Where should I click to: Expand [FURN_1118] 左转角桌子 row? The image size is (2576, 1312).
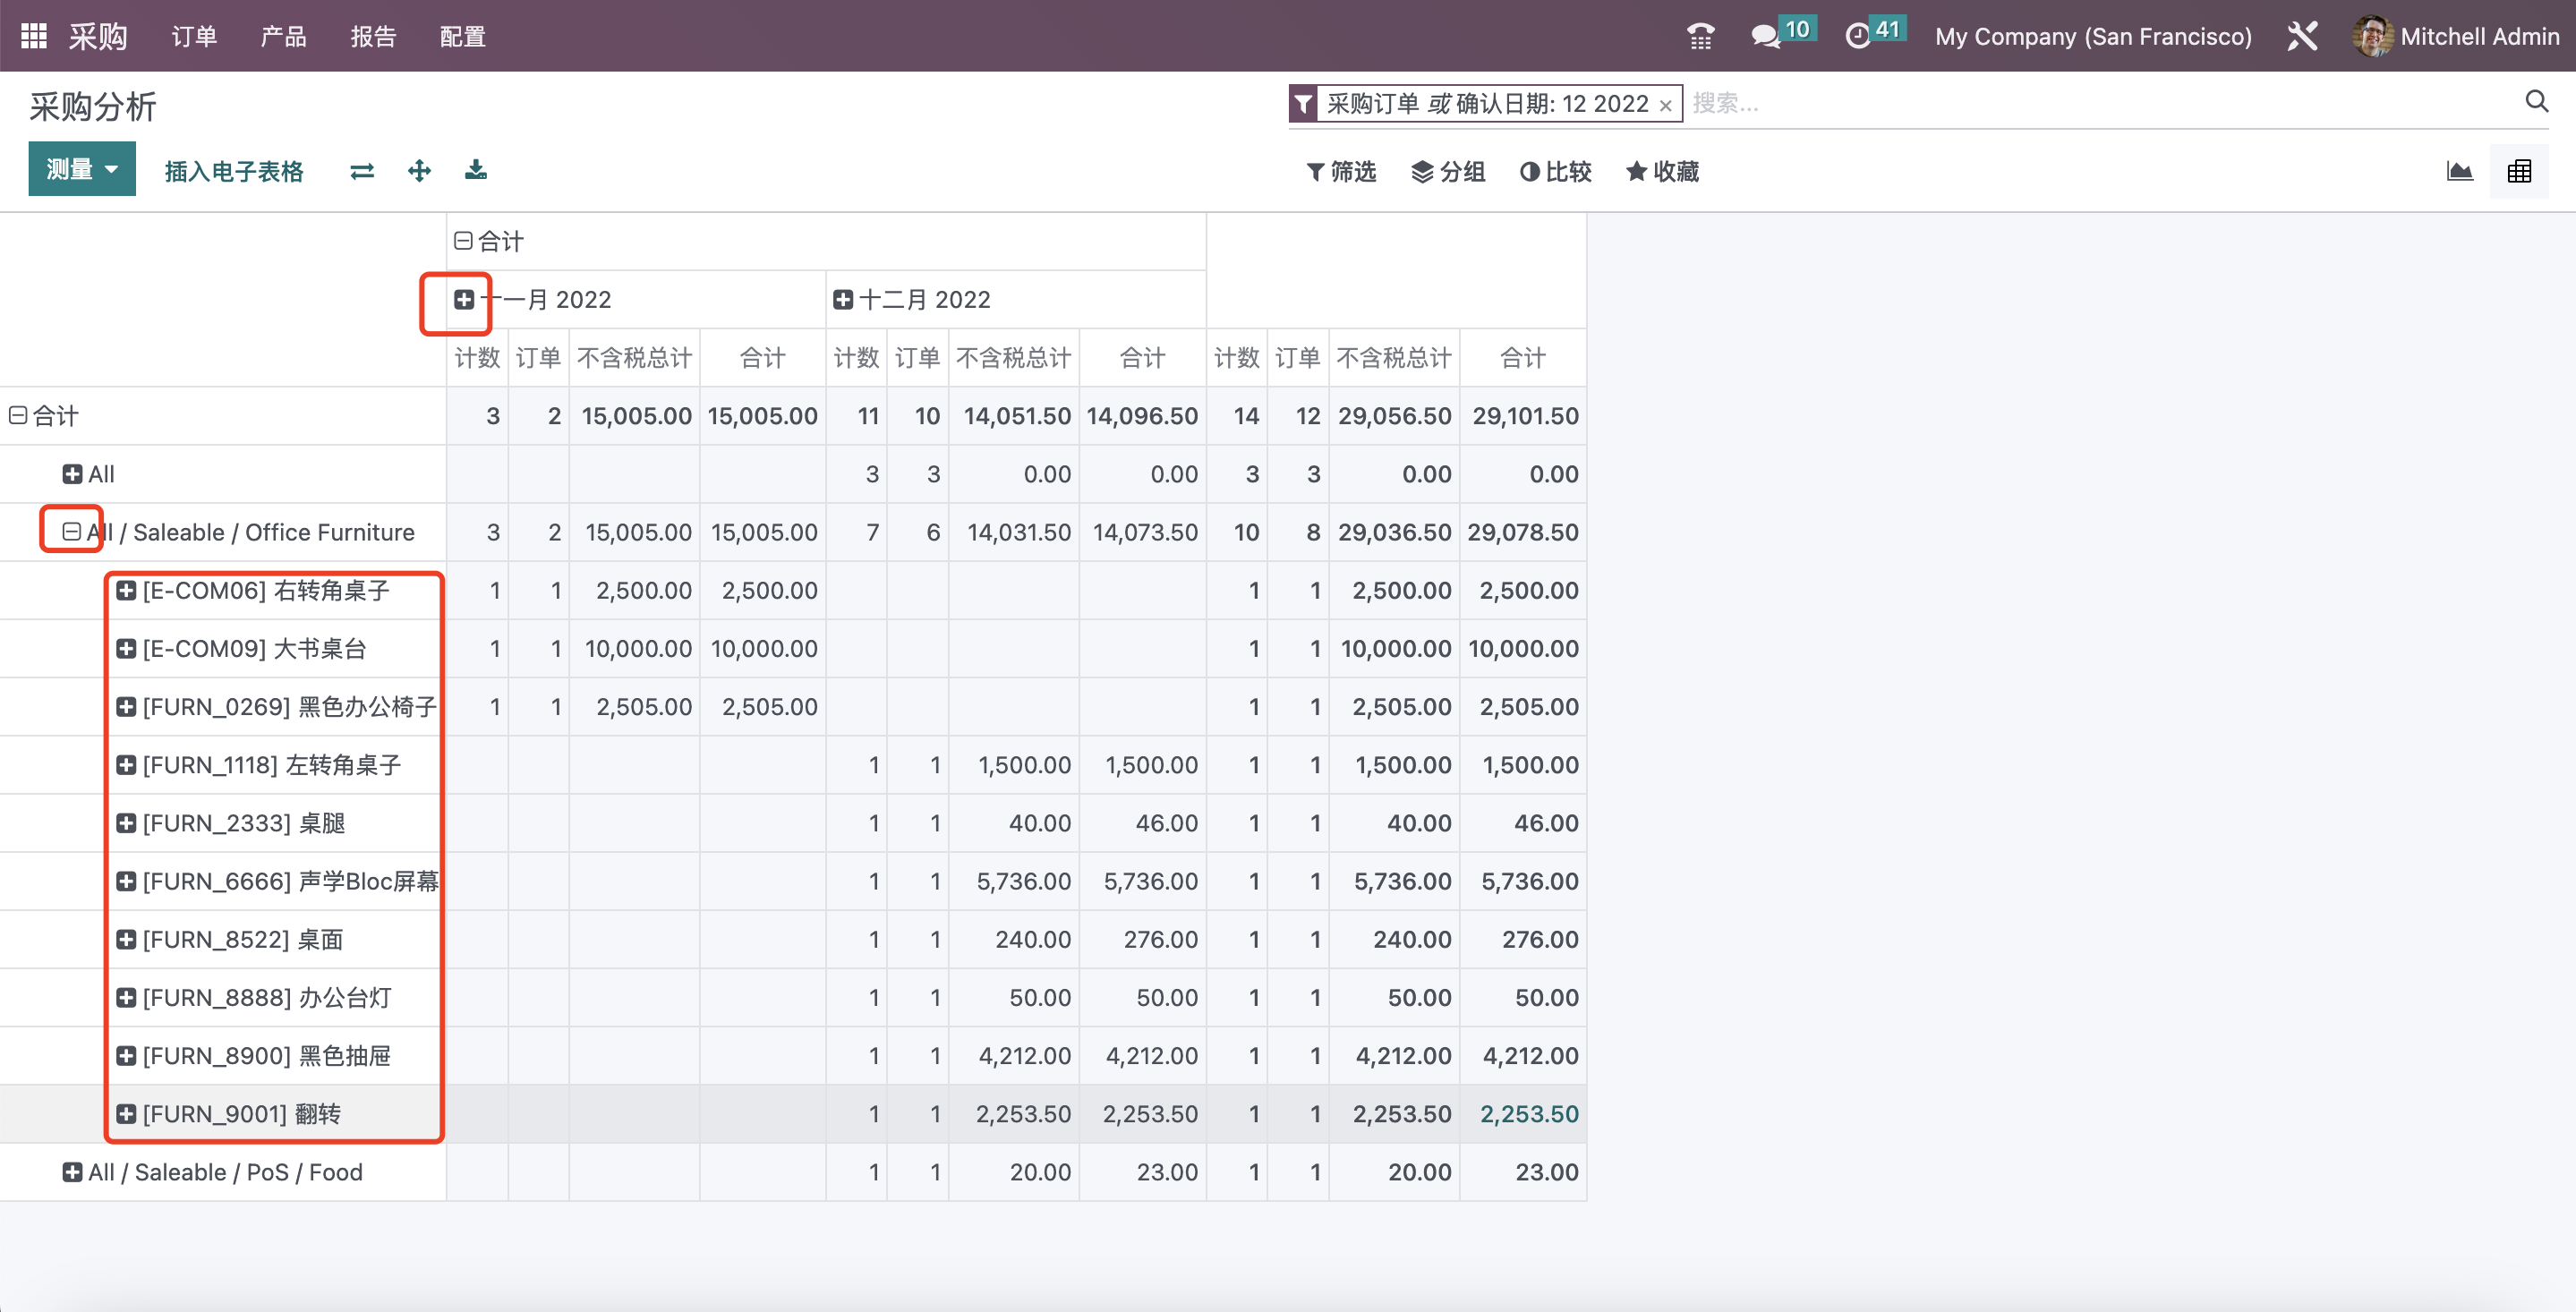tap(126, 765)
